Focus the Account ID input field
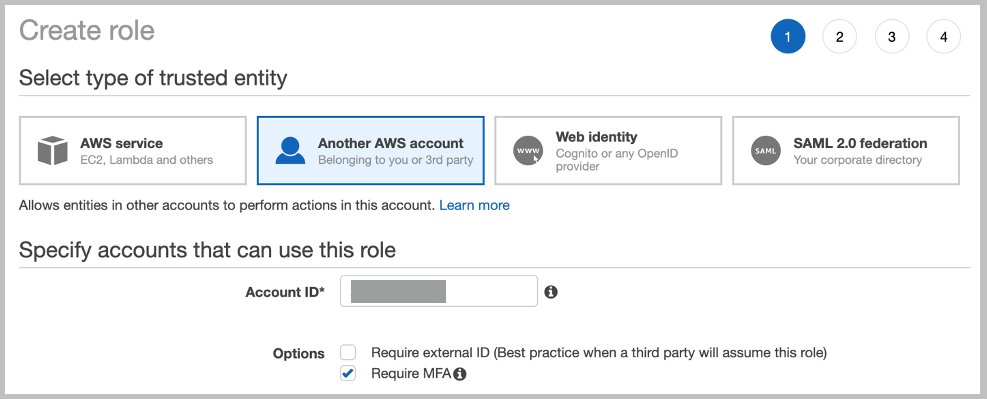This screenshot has height=399, width=987. click(x=439, y=291)
